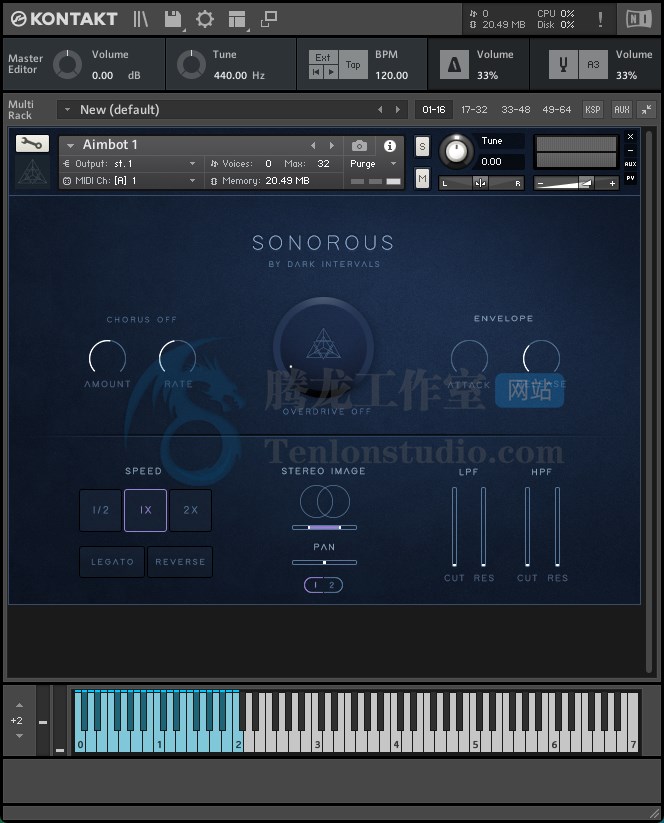The height and width of the screenshot is (823, 664).
Task: Shift keyboard octave up arrow
Action: 19,705
